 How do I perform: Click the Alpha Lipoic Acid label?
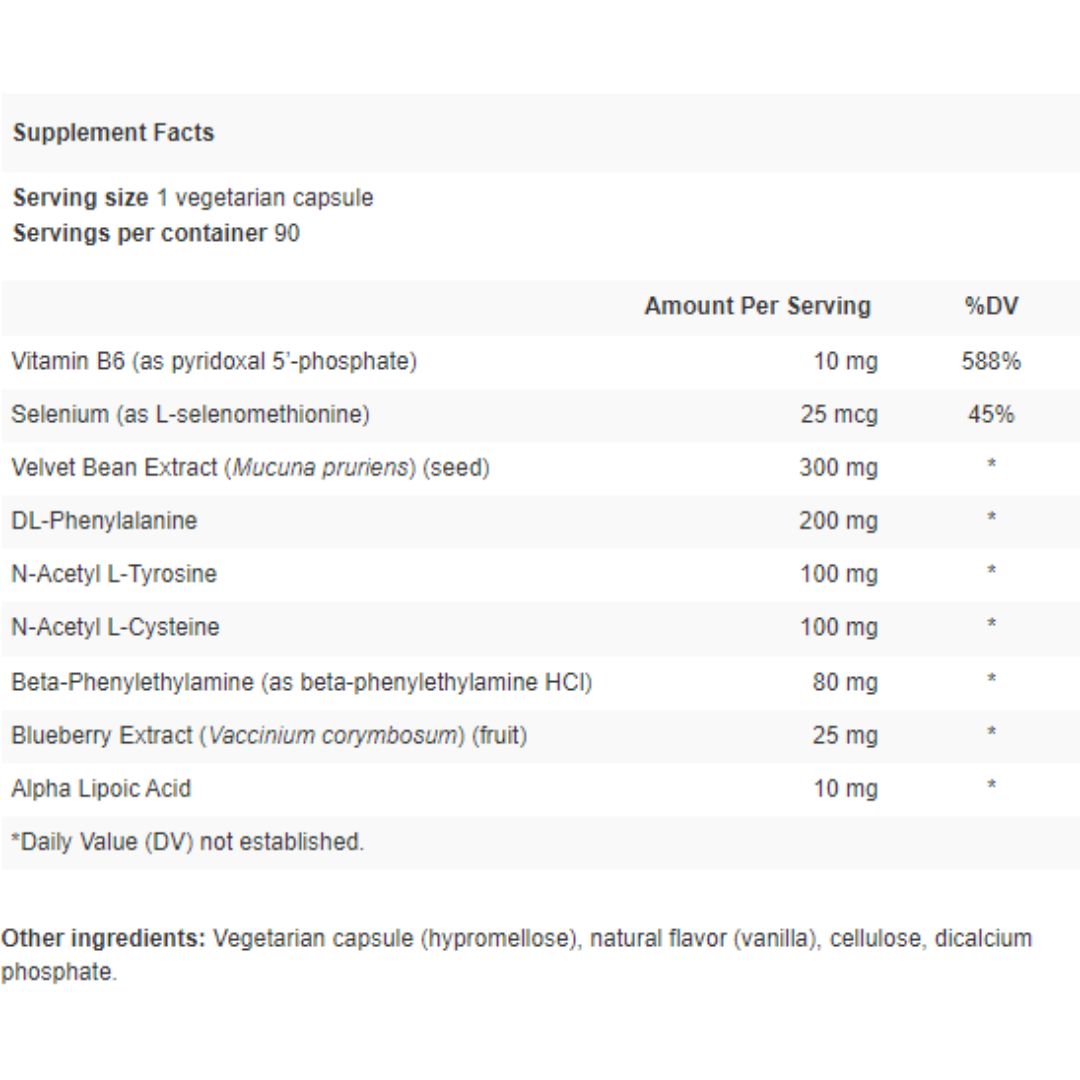tap(101, 788)
